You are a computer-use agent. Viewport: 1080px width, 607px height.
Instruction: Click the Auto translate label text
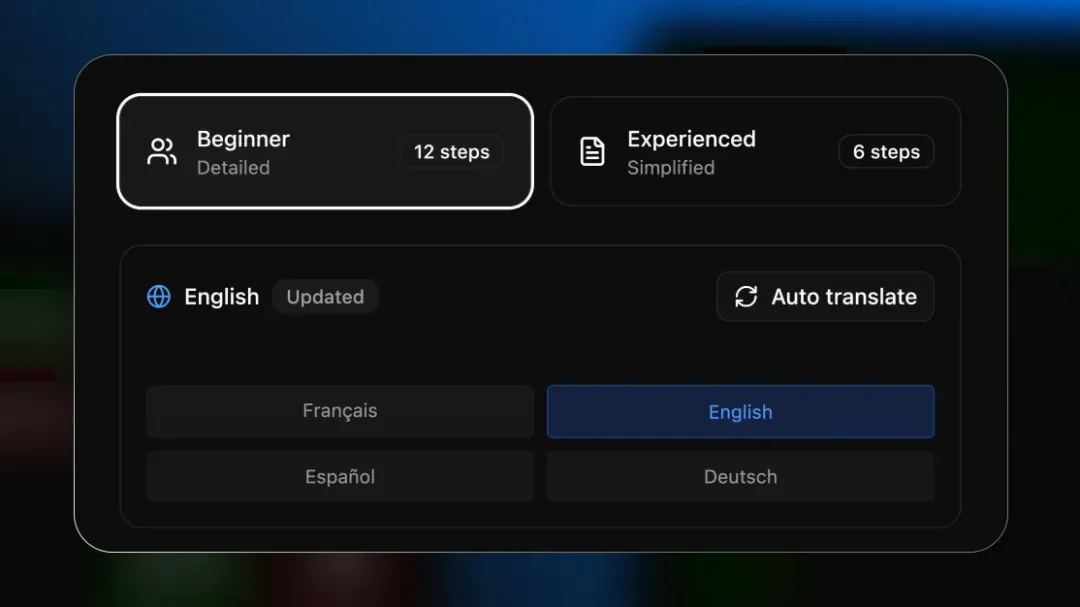coord(844,297)
